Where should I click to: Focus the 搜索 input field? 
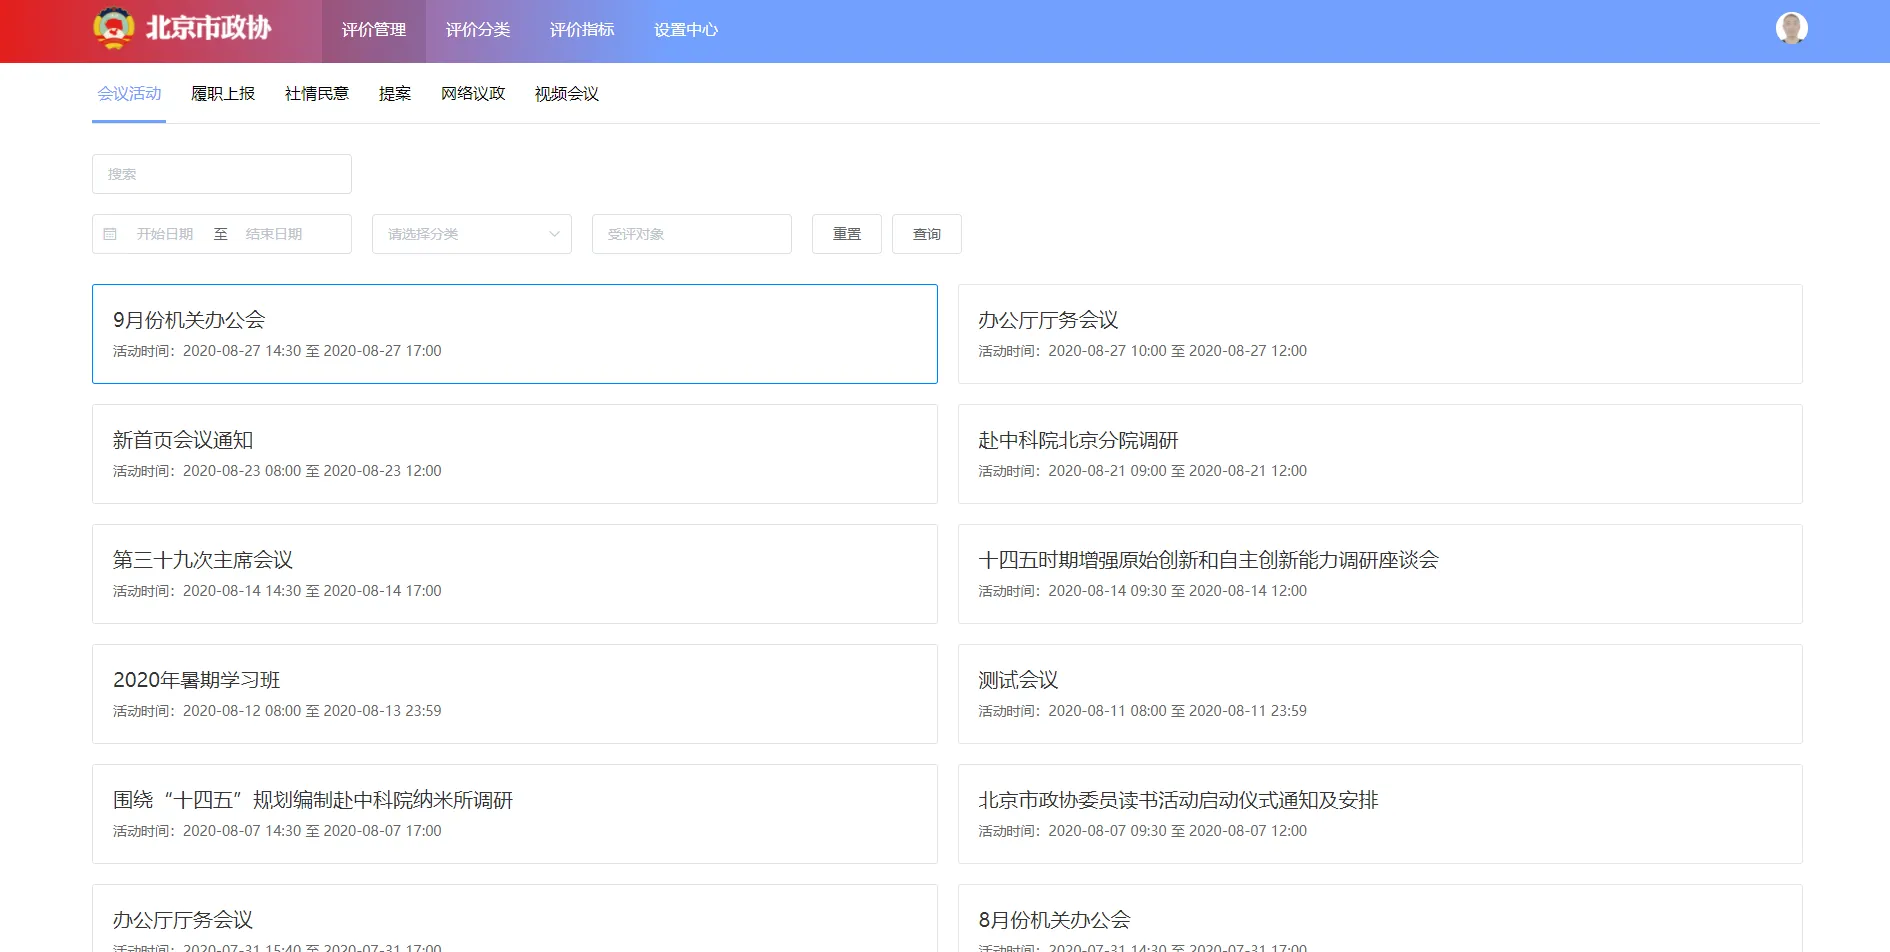click(222, 174)
